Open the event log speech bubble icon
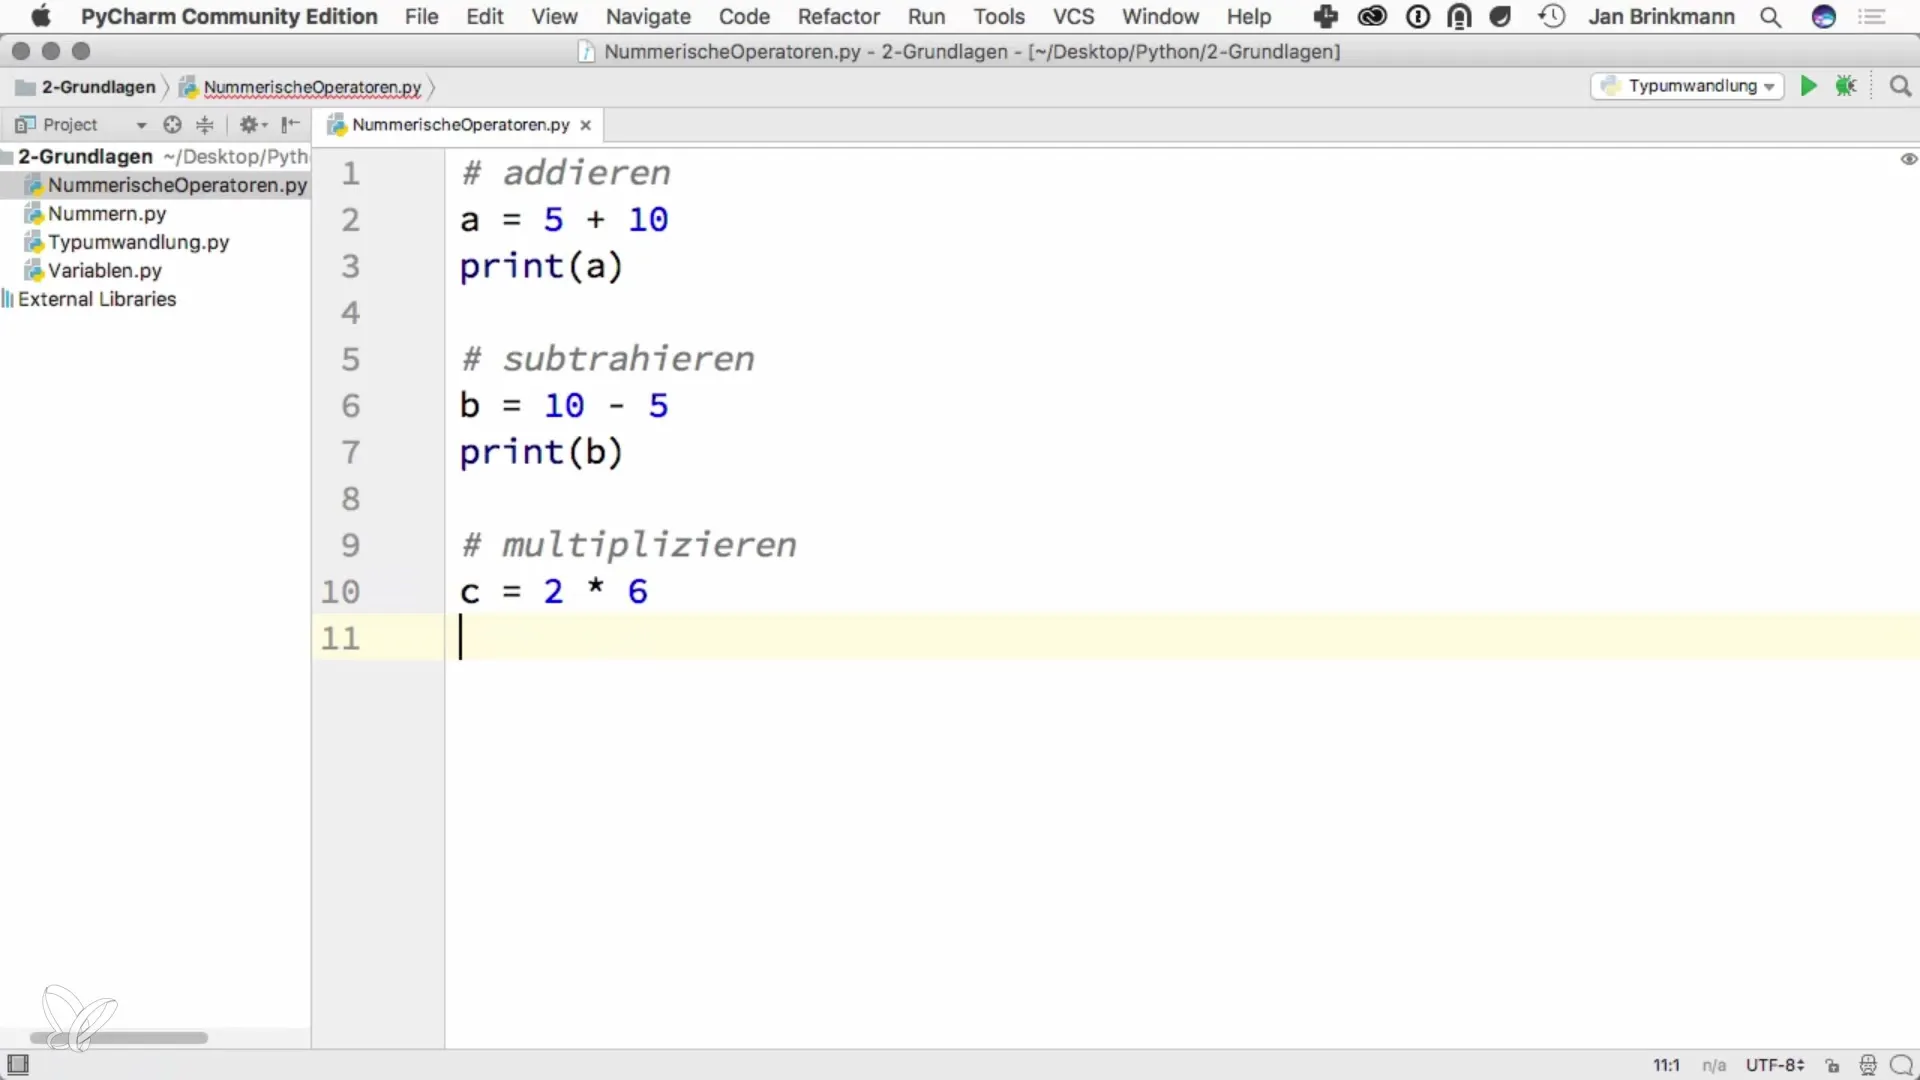1920x1080 pixels. click(x=1902, y=1066)
